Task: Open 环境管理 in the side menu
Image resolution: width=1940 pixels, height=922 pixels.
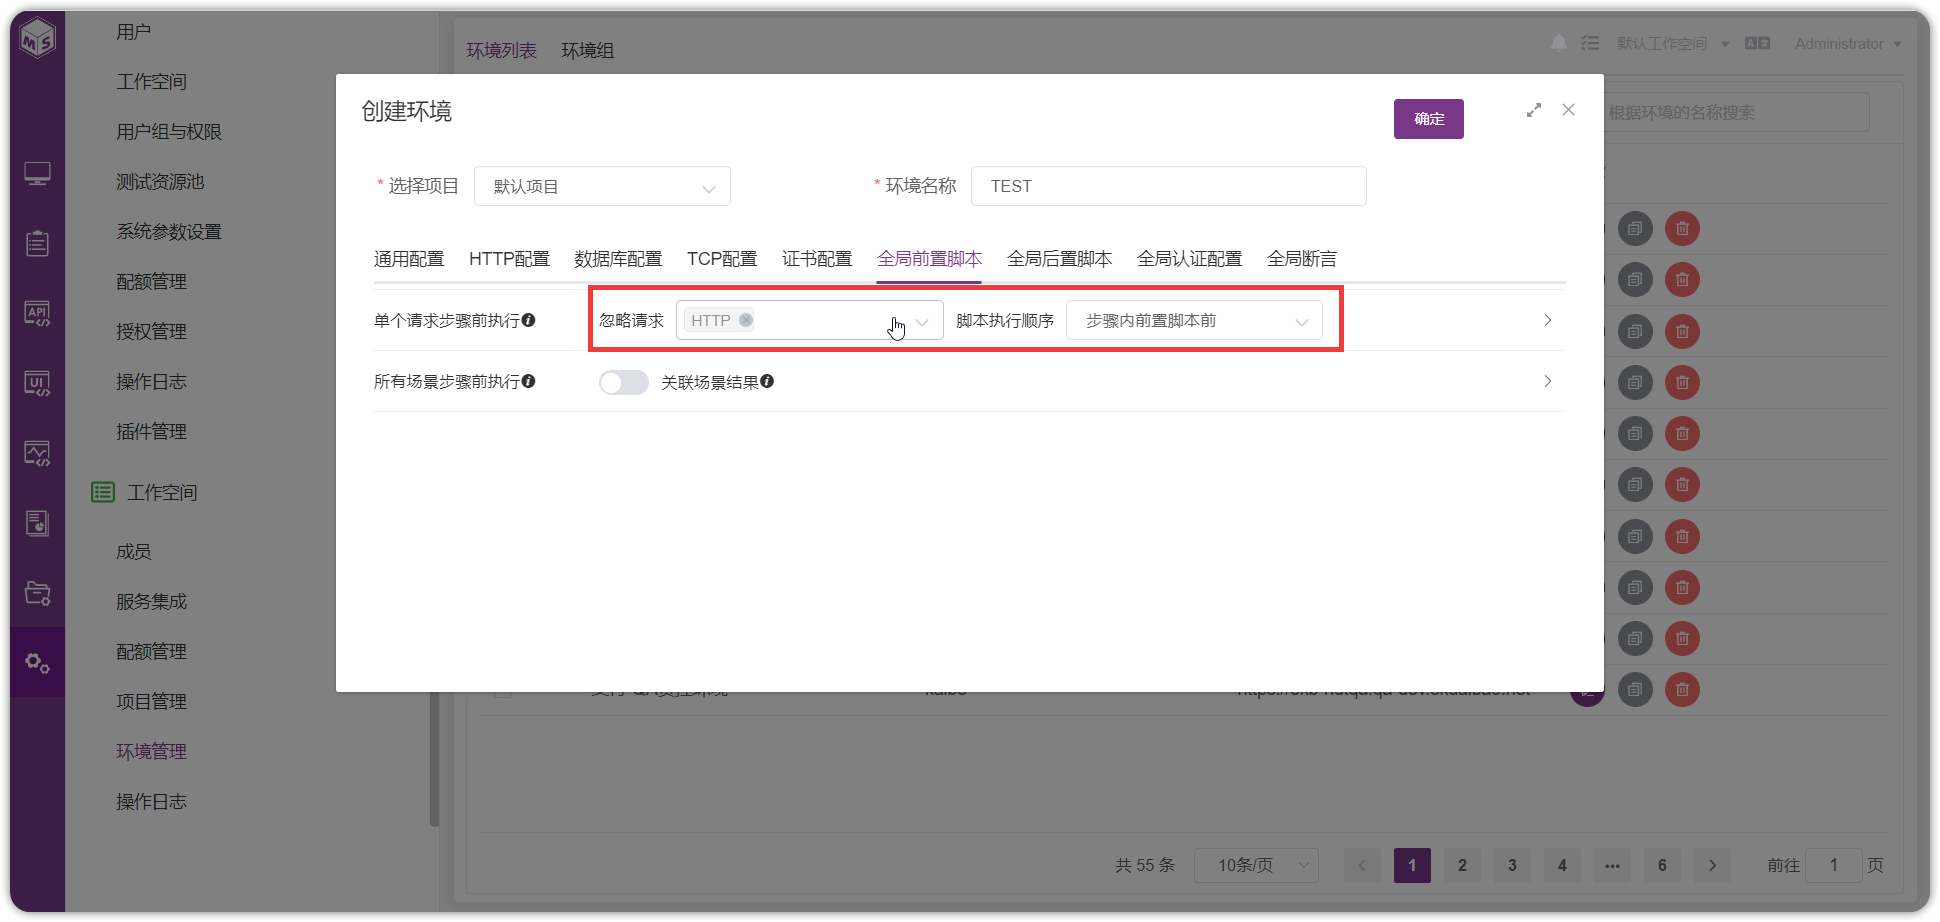Action: (x=151, y=751)
